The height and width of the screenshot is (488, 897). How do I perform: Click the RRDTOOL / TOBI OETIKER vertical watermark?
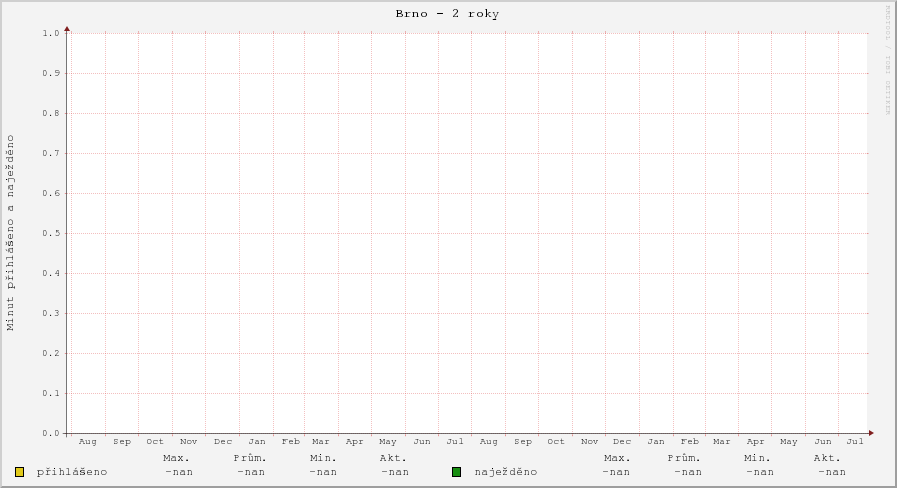click(887, 60)
